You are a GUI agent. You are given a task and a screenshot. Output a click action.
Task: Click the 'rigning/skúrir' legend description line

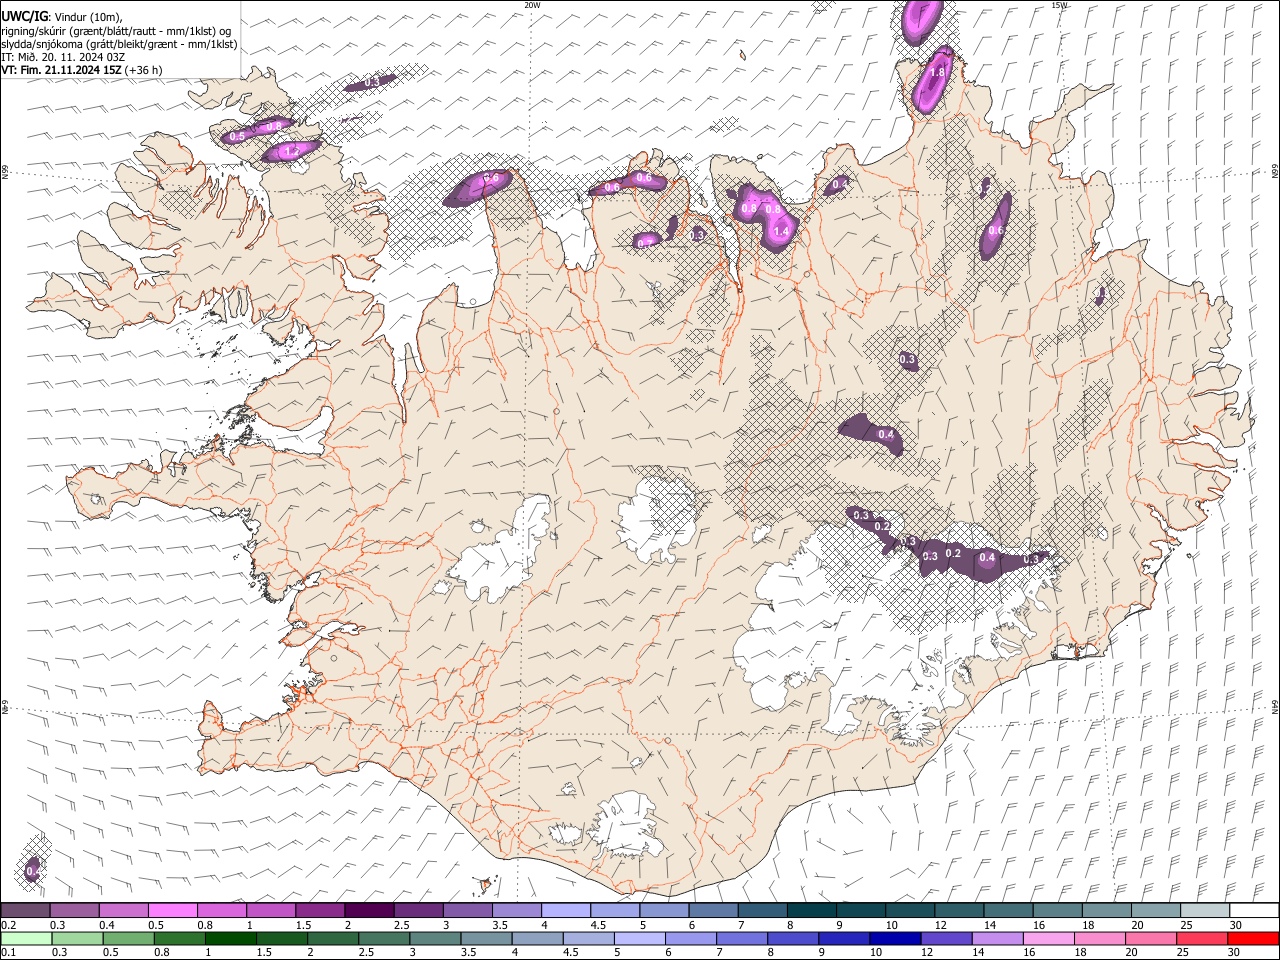[116, 31]
